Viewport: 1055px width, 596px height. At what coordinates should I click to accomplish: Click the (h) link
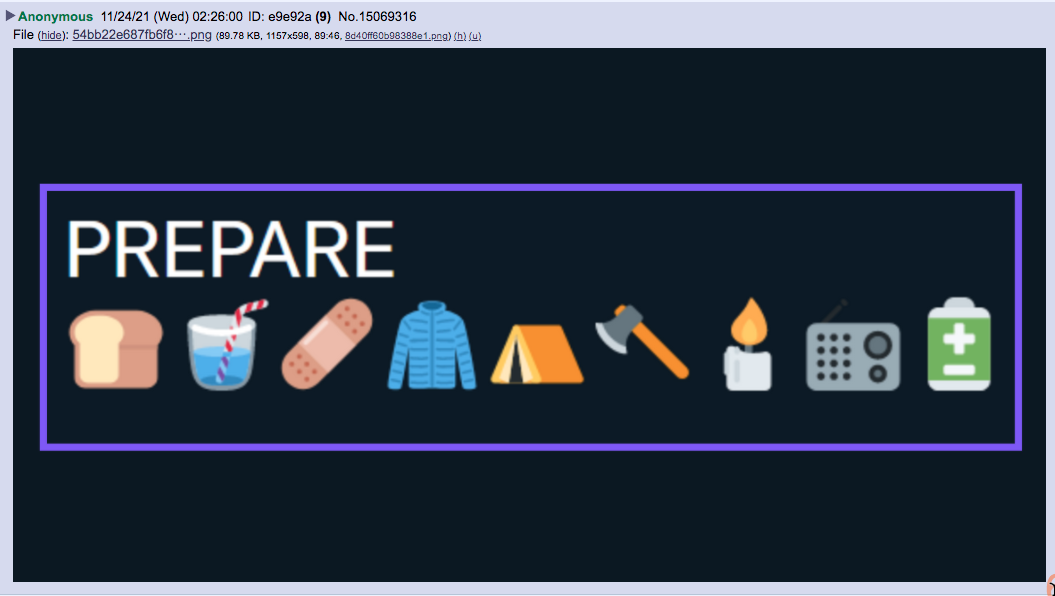(460, 36)
